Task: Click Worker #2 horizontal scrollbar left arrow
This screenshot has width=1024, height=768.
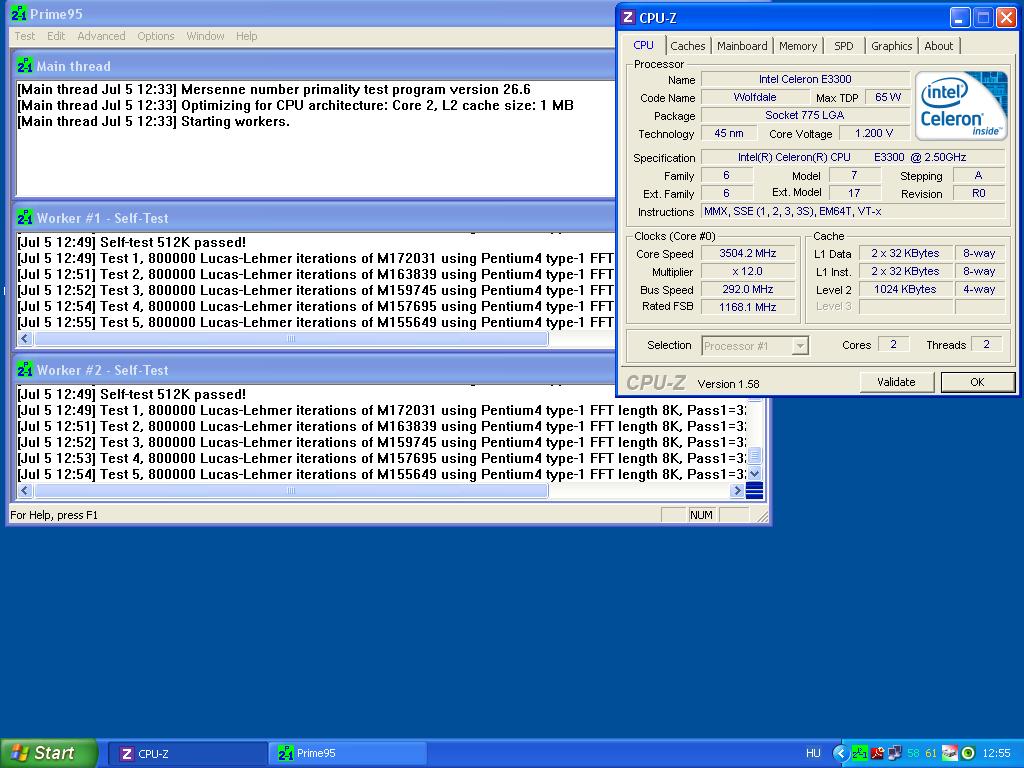Action: [25, 490]
